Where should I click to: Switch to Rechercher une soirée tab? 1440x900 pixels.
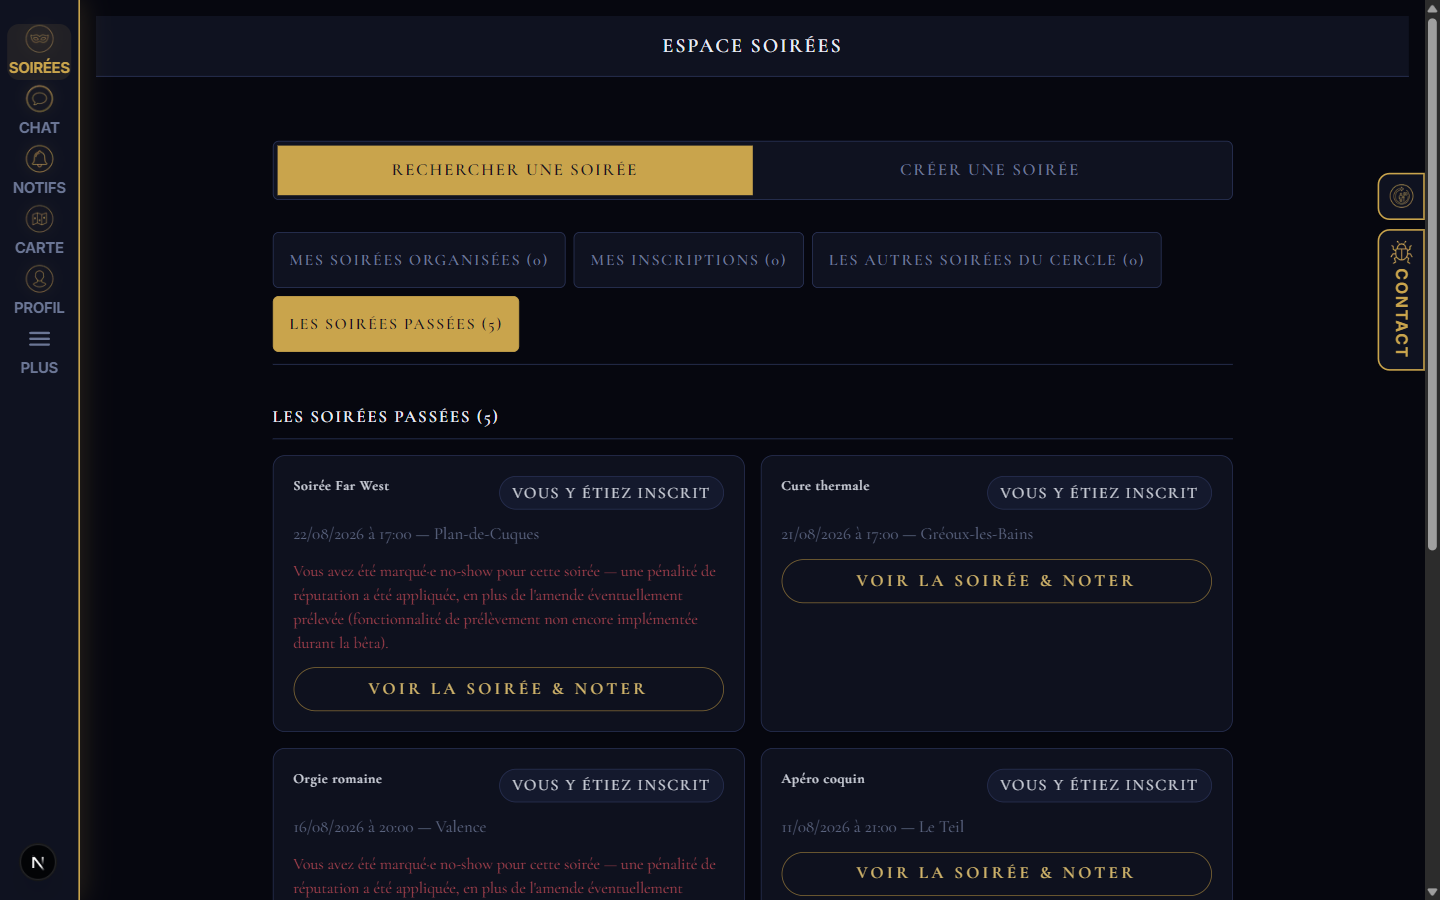[x=515, y=170]
